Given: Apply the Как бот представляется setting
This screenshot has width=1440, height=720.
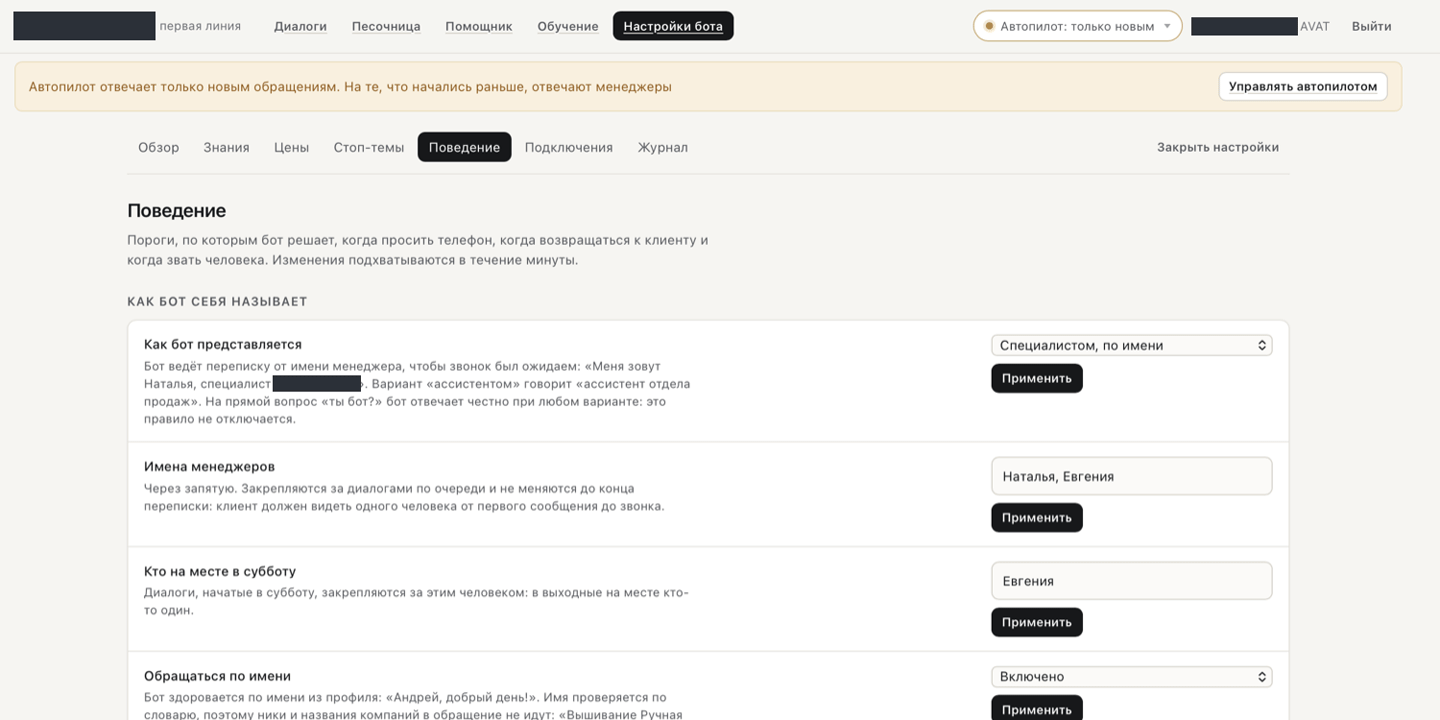Looking at the screenshot, I should point(1036,378).
